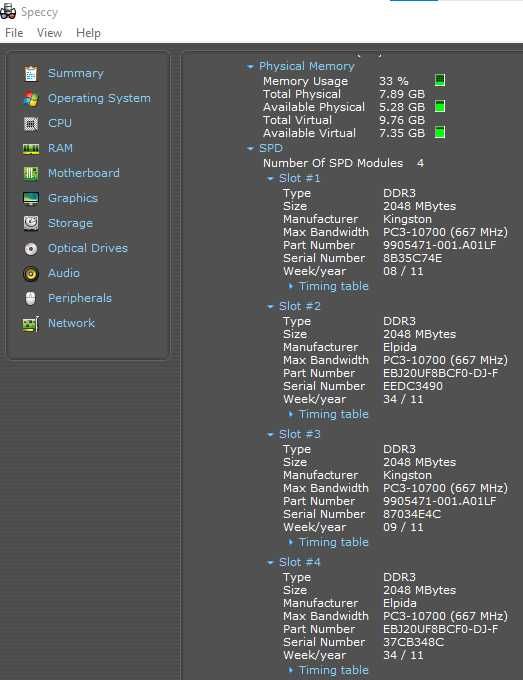Select Slot #4 part number EBJ20UF8BCF0-DJ-F
Viewport: 523px width, 680px height.
(440, 629)
